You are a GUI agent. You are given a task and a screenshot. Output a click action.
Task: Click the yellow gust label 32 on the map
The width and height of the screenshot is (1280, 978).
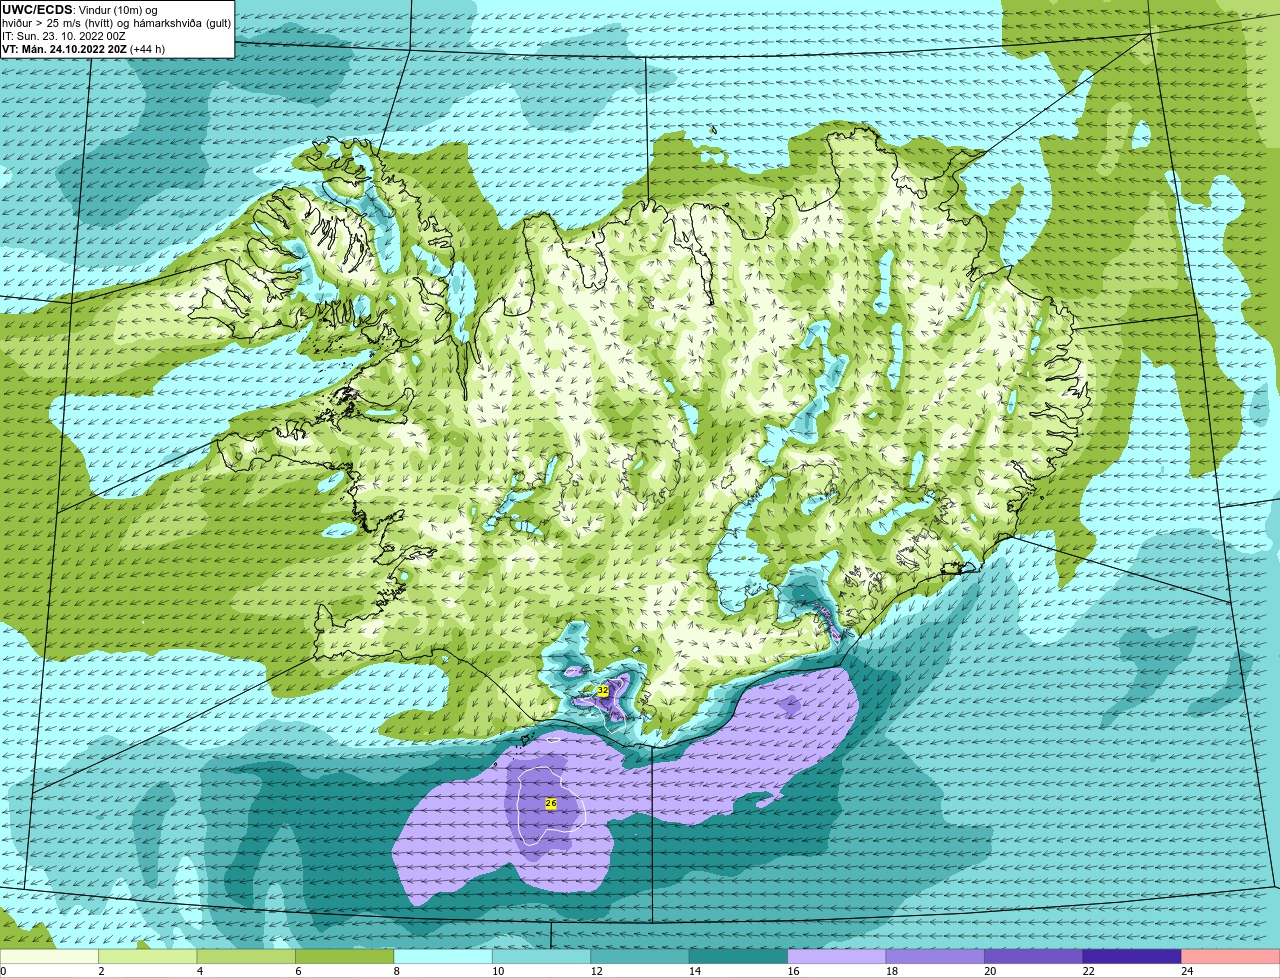[x=603, y=691]
